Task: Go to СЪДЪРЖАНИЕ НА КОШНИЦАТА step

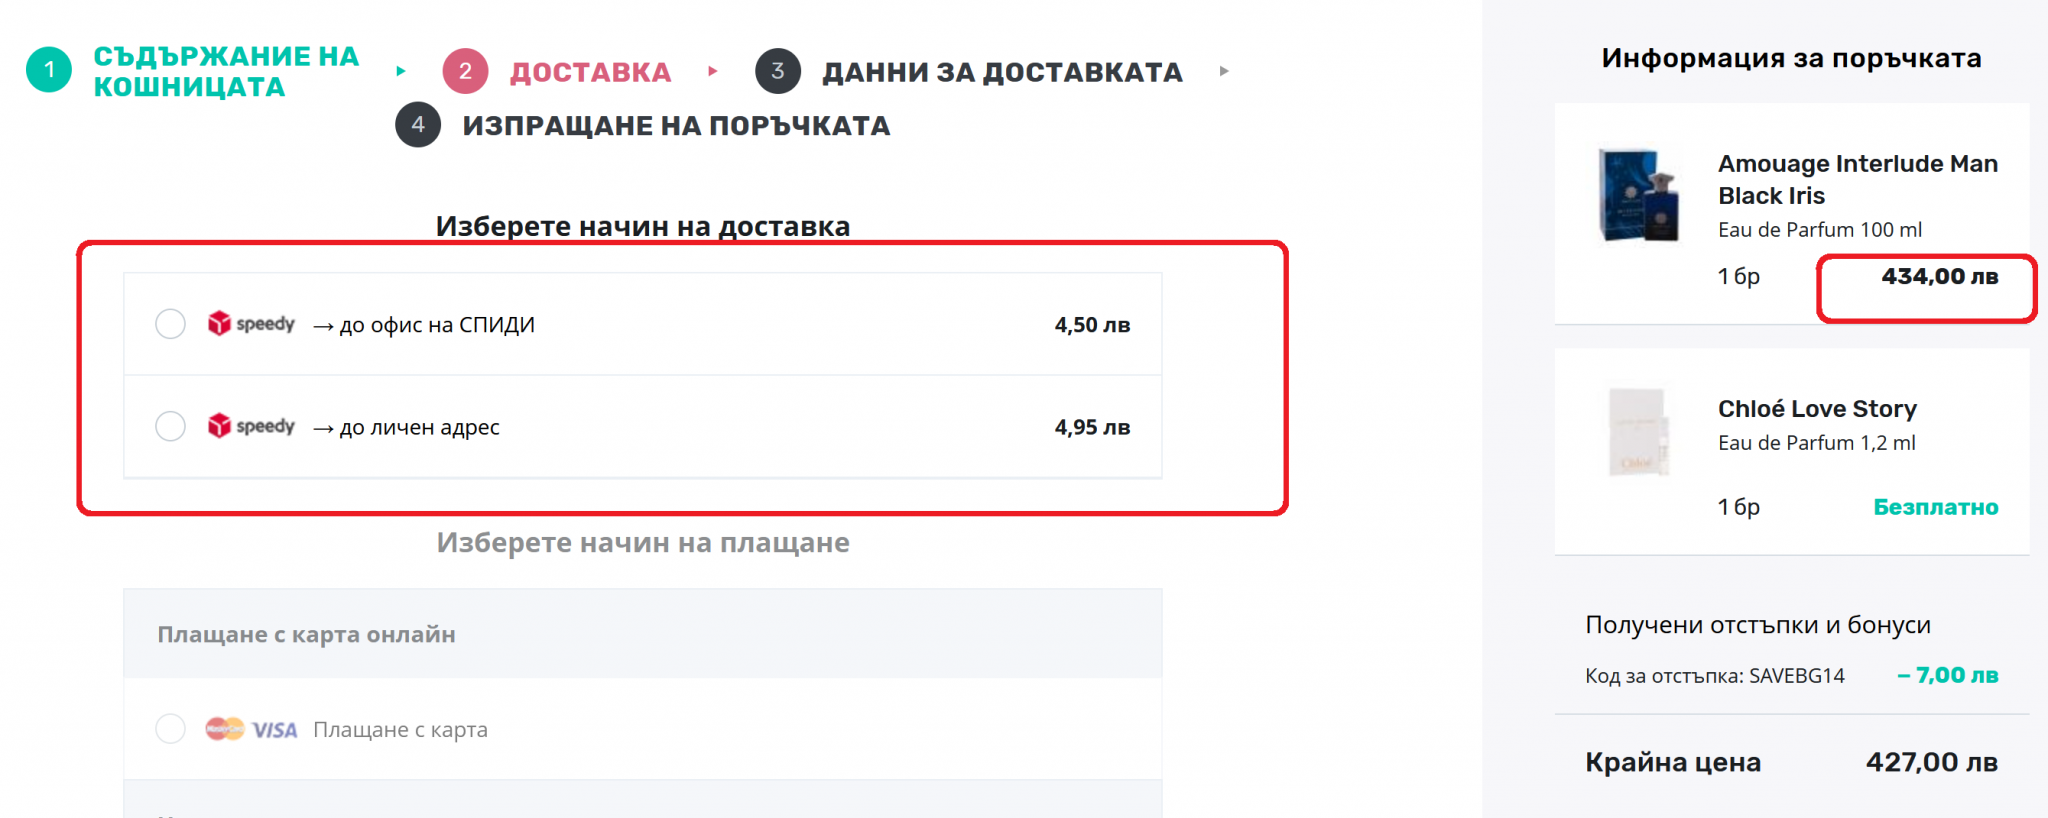Action: pos(226,71)
